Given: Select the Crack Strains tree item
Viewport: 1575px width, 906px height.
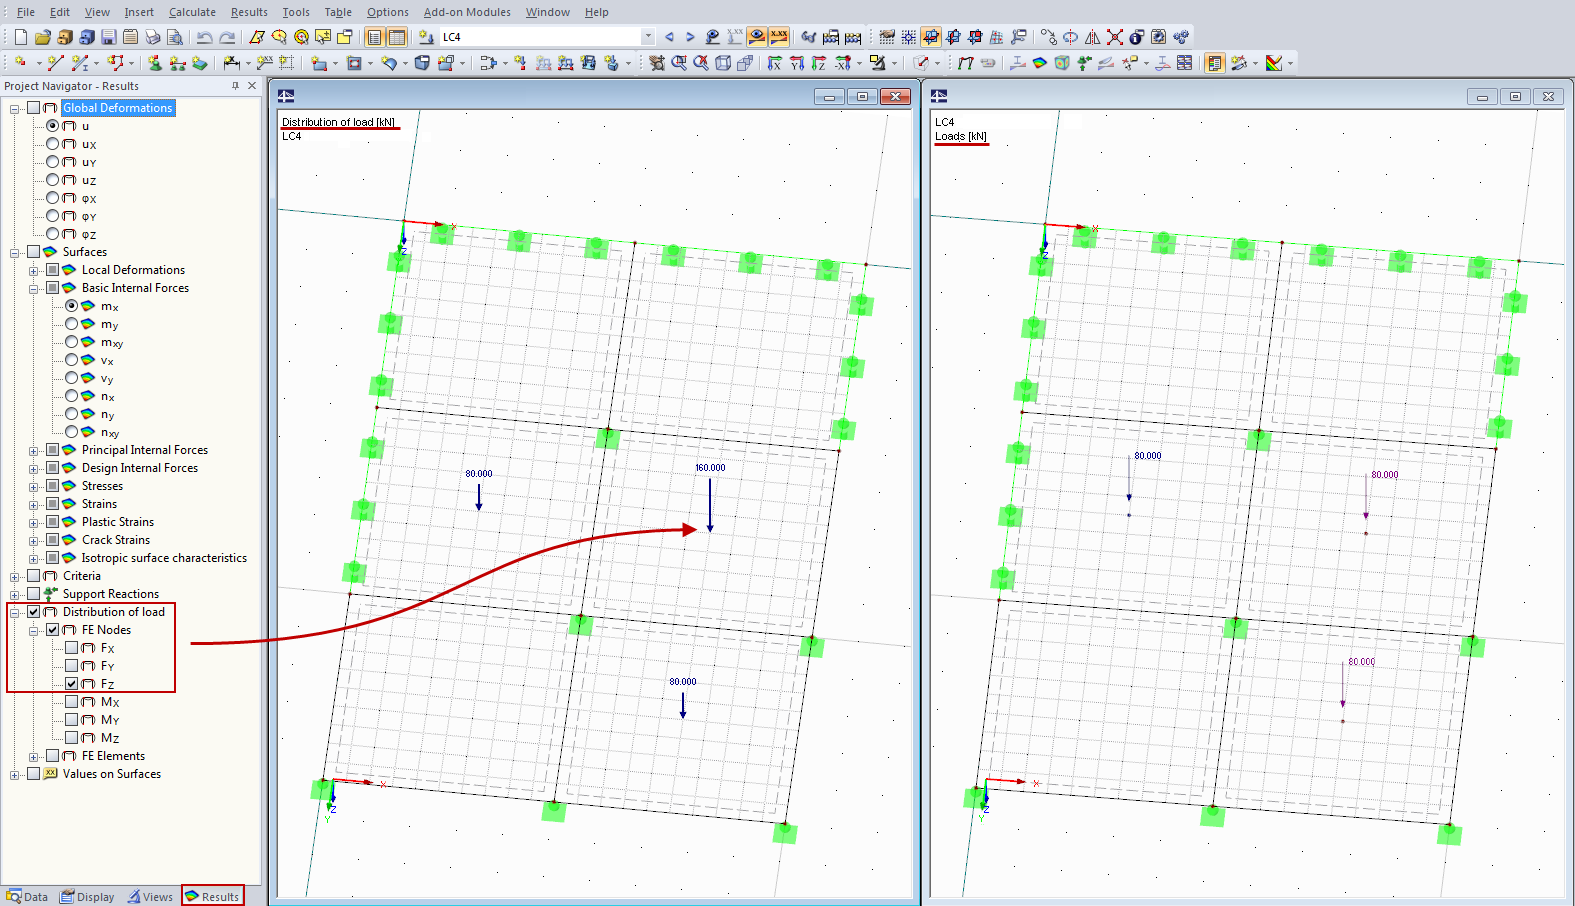Looking at the screenshot, I should click(116, 540).
